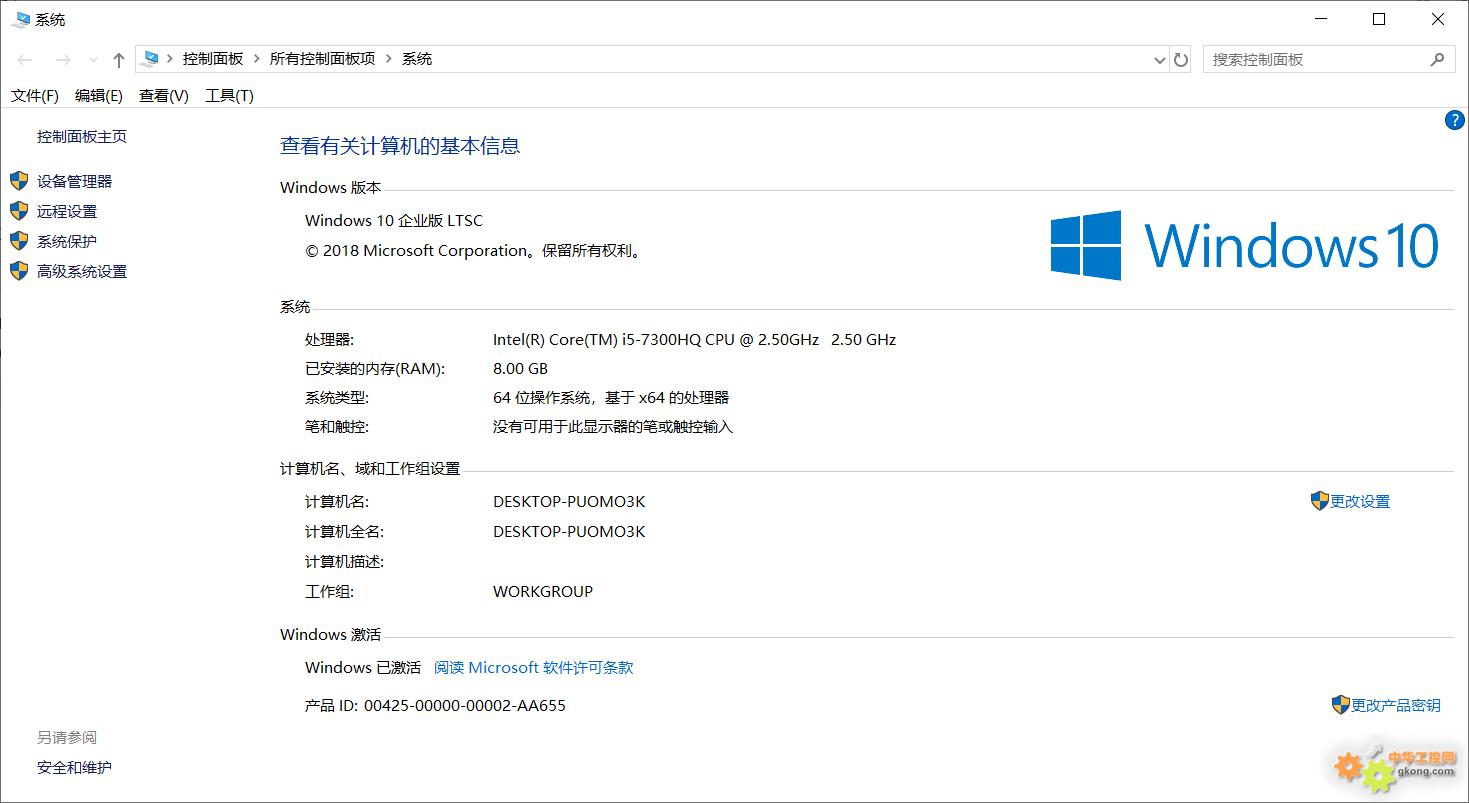
Task: Go back using the Back arrow
Action: click(25, 60)
